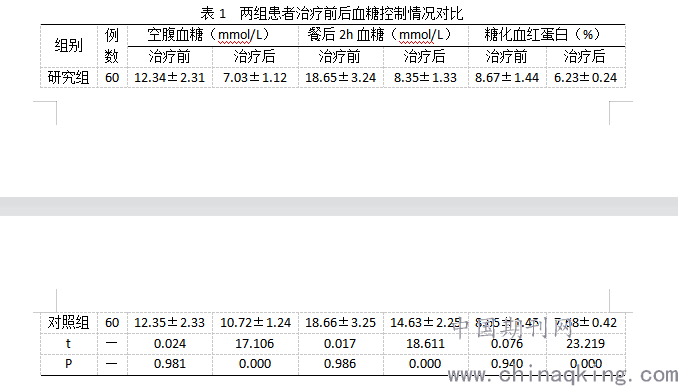The height and width of the screenshot is (386, 678).
Task: Click the 例数 header cell
Action: click(x=112, y=45)
